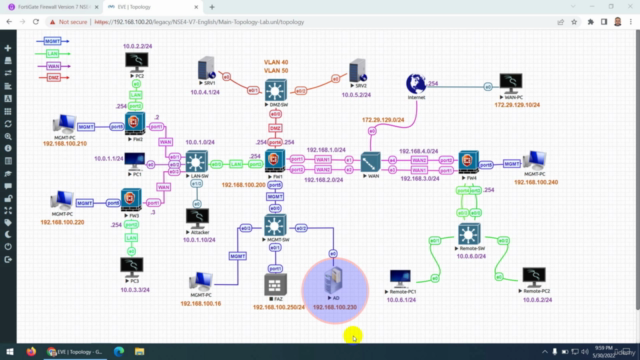Toggle night mode moon icon
The width and height of the screenshot is (640, 360).
click(8, 235)
